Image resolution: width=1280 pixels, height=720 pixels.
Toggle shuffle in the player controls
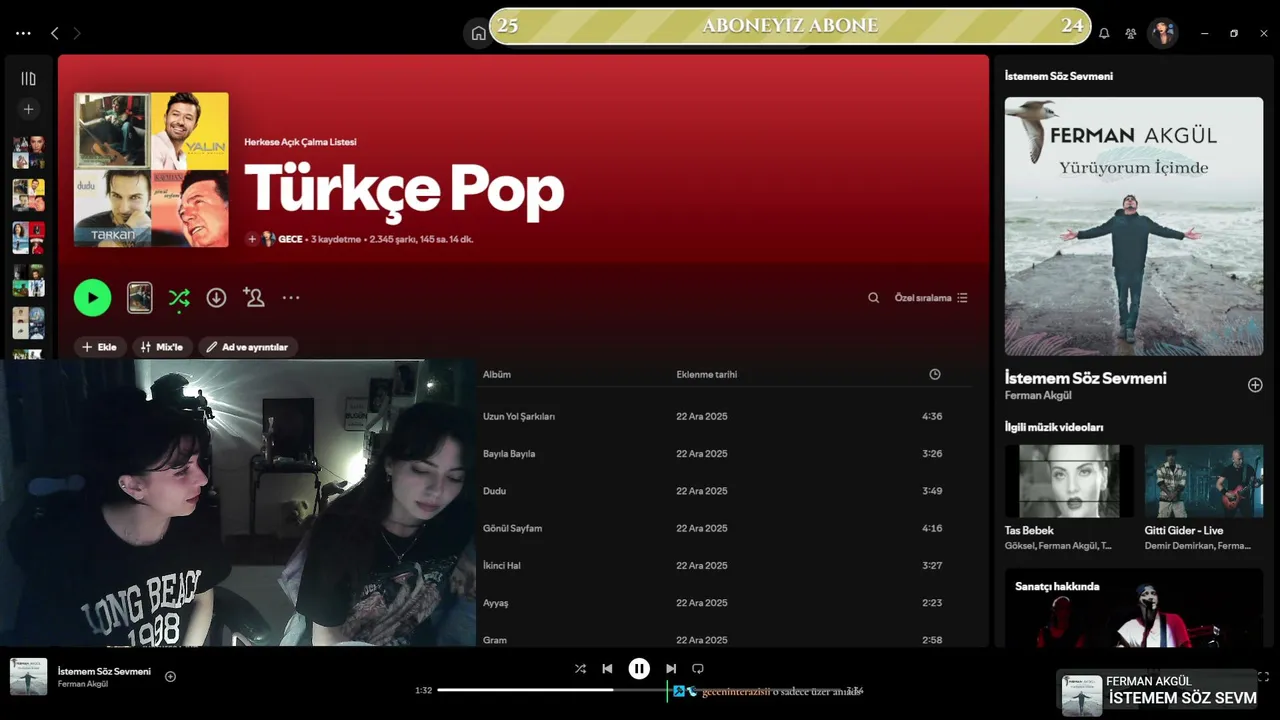click(580, 669)
